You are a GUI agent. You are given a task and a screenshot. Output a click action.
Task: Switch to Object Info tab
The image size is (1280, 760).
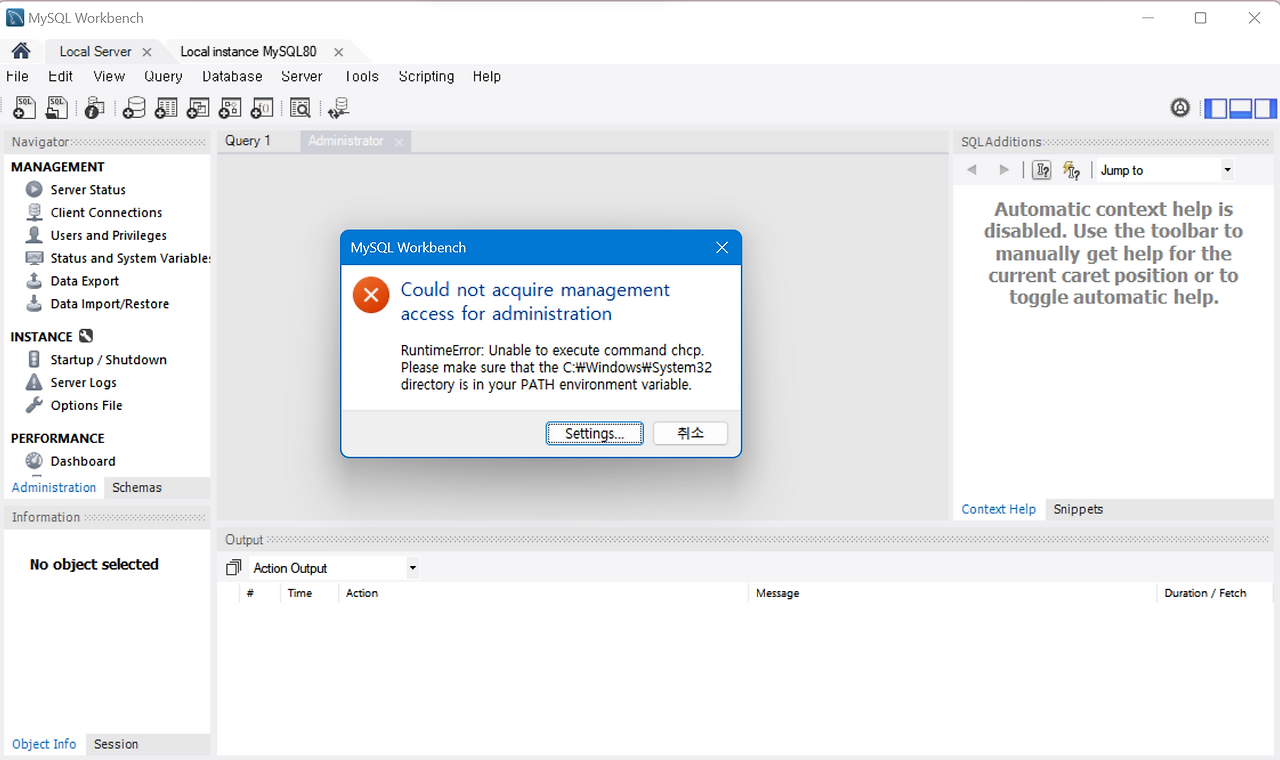point(44,744)
